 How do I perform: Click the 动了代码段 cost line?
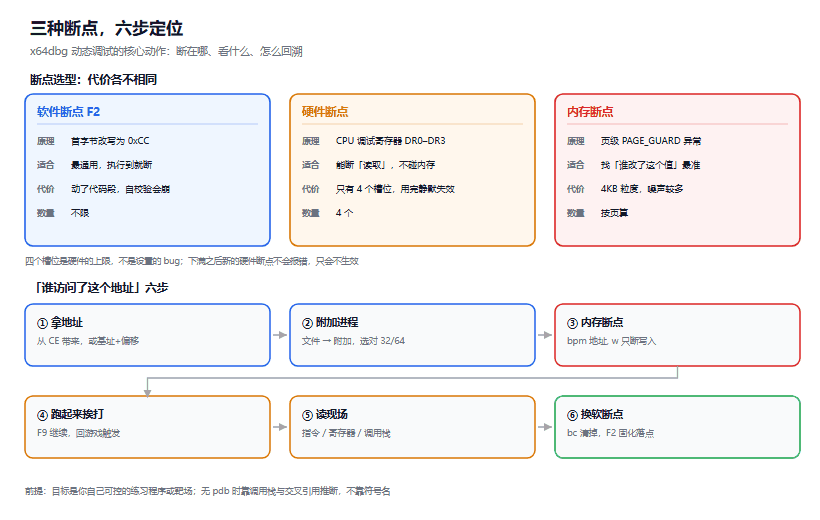tap(120, 189)
